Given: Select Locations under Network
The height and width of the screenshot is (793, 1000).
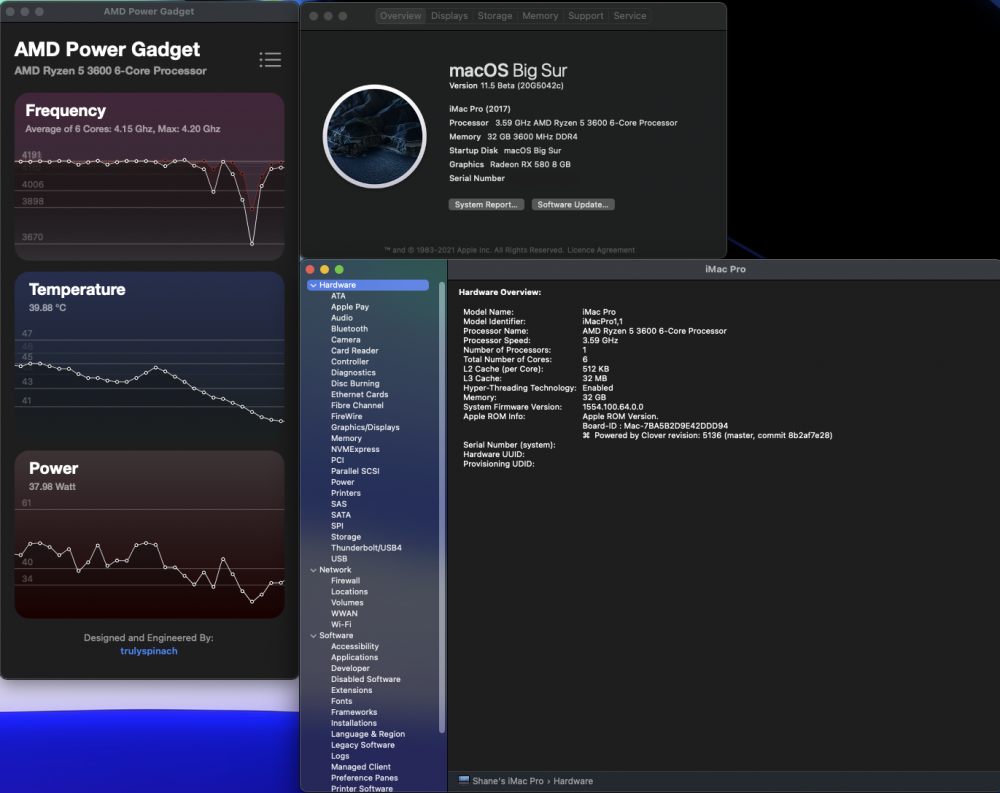Looking at the screenshot, I should pyautogui.click(x=349, y=591).
